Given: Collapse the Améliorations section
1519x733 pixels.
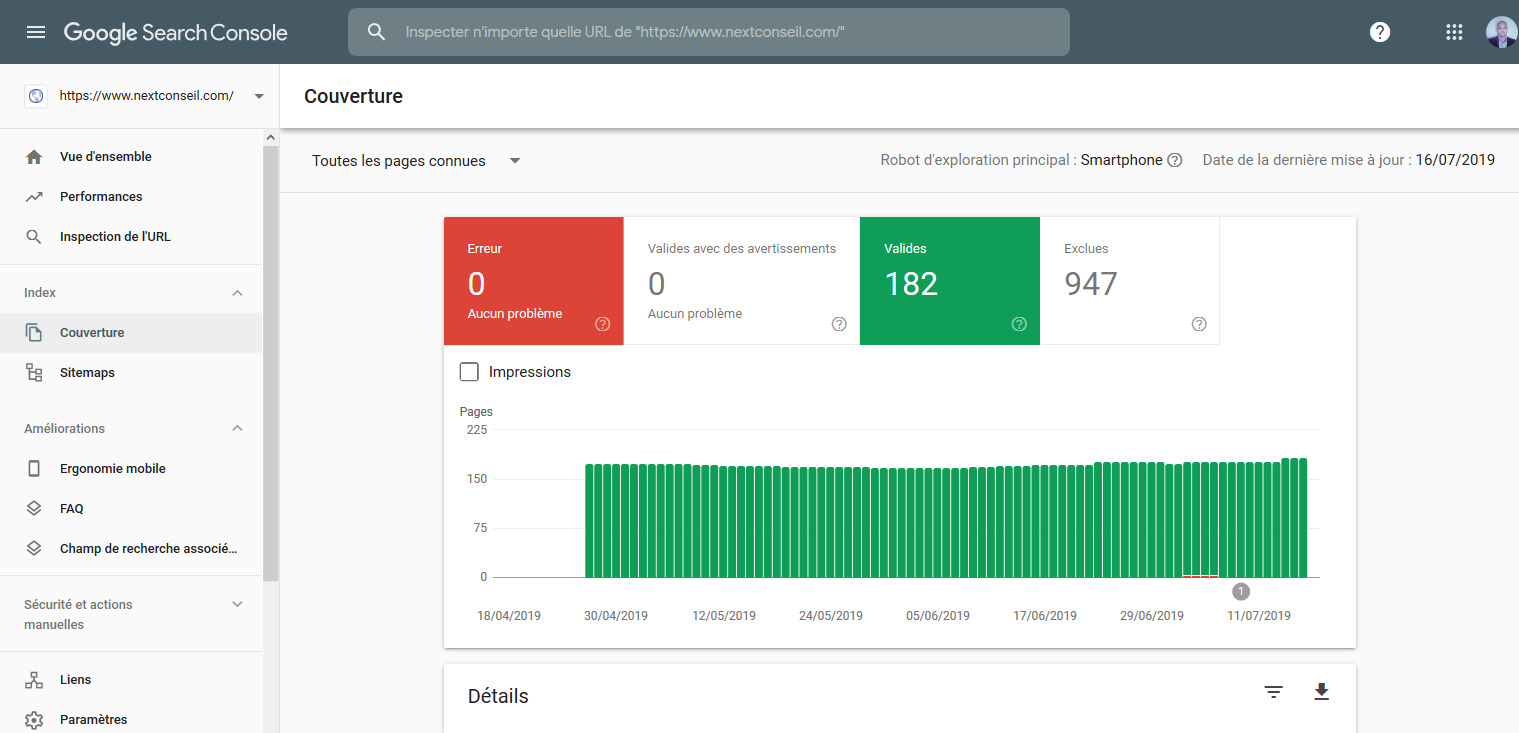Looking at the screenshot, I should 237,429.
